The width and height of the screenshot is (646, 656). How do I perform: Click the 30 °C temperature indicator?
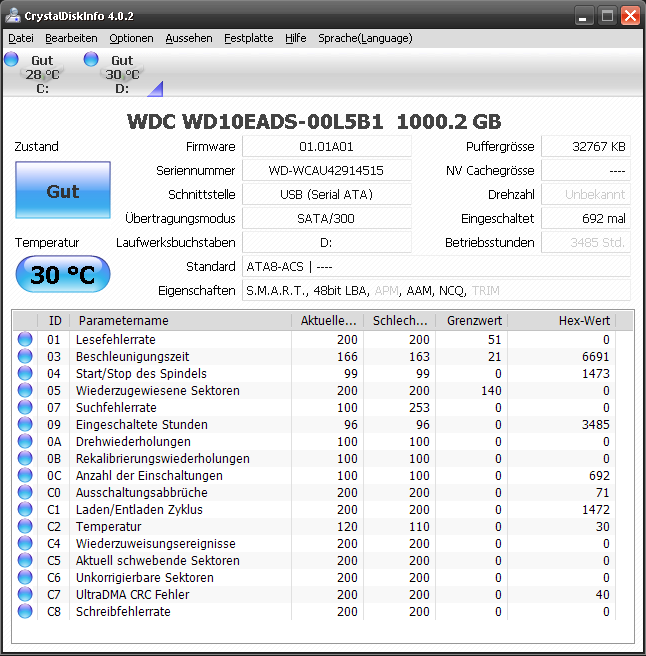pyautogui.click(x=63, y=274)
